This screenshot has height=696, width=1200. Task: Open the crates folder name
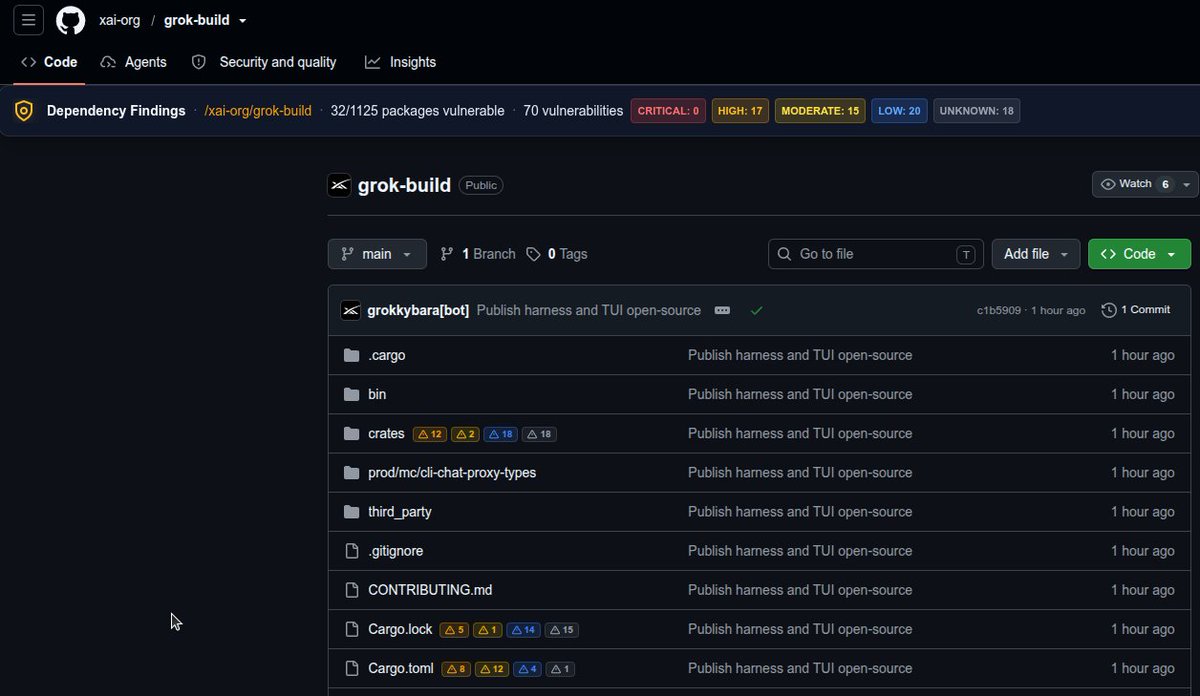(386, 434)
